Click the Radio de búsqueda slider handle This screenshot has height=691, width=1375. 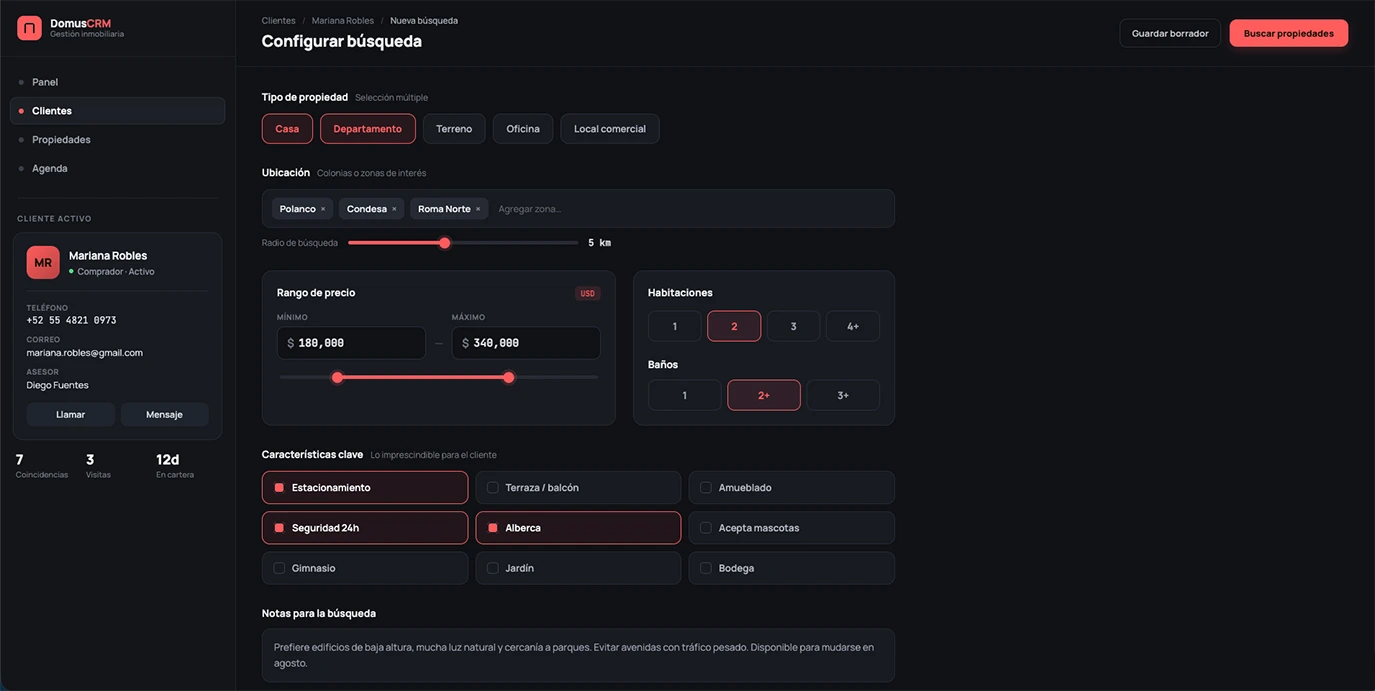pyautogui.click(x=445, y=243)
